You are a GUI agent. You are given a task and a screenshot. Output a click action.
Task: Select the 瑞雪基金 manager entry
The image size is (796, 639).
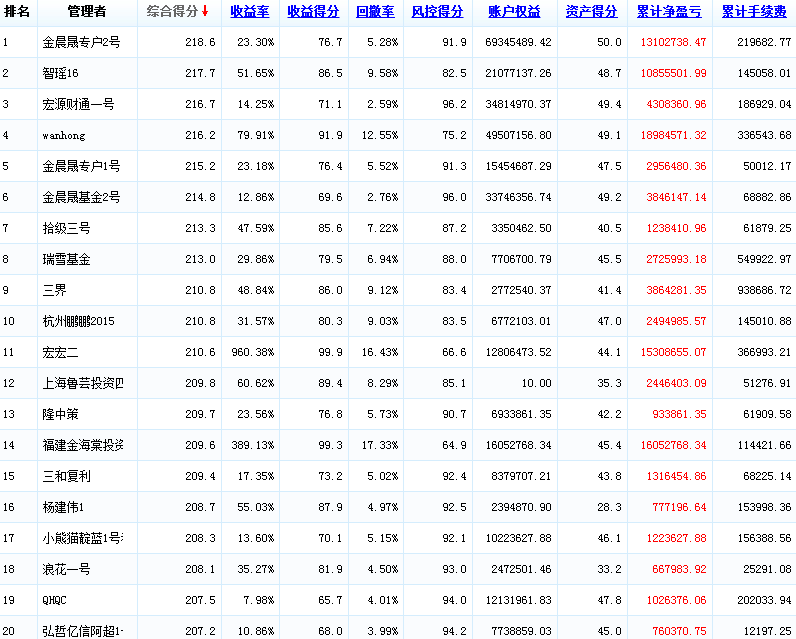(x=67, y=259)
